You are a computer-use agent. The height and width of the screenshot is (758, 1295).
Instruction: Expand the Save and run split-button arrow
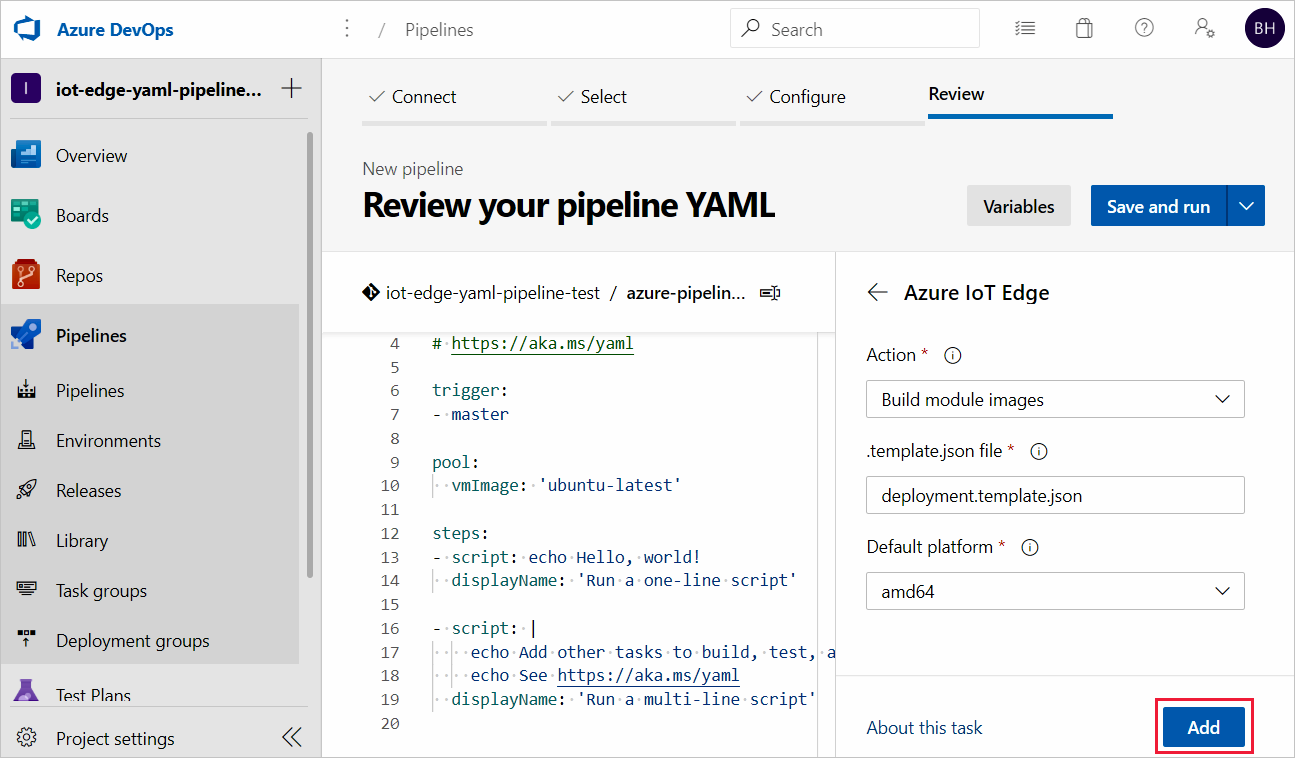(x=1246, y=205)
